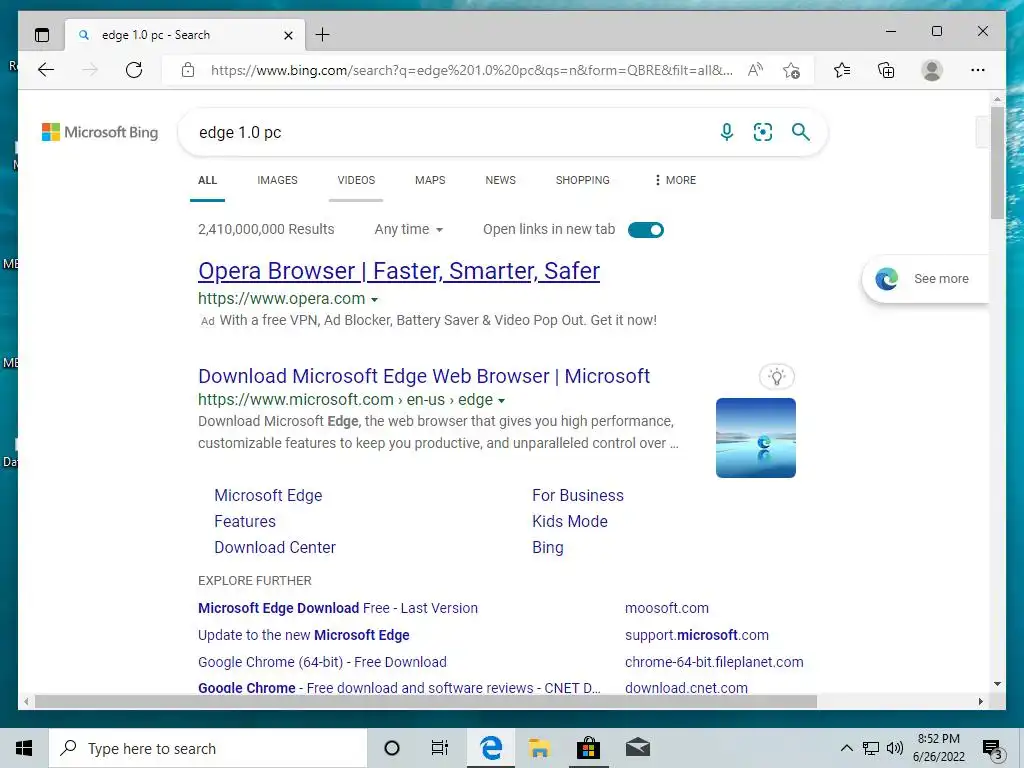Close the 'edge 1.0 pc - Search' tab
Image resolution: width=1024 pixels, height=768 pixels.
(288, 35)
